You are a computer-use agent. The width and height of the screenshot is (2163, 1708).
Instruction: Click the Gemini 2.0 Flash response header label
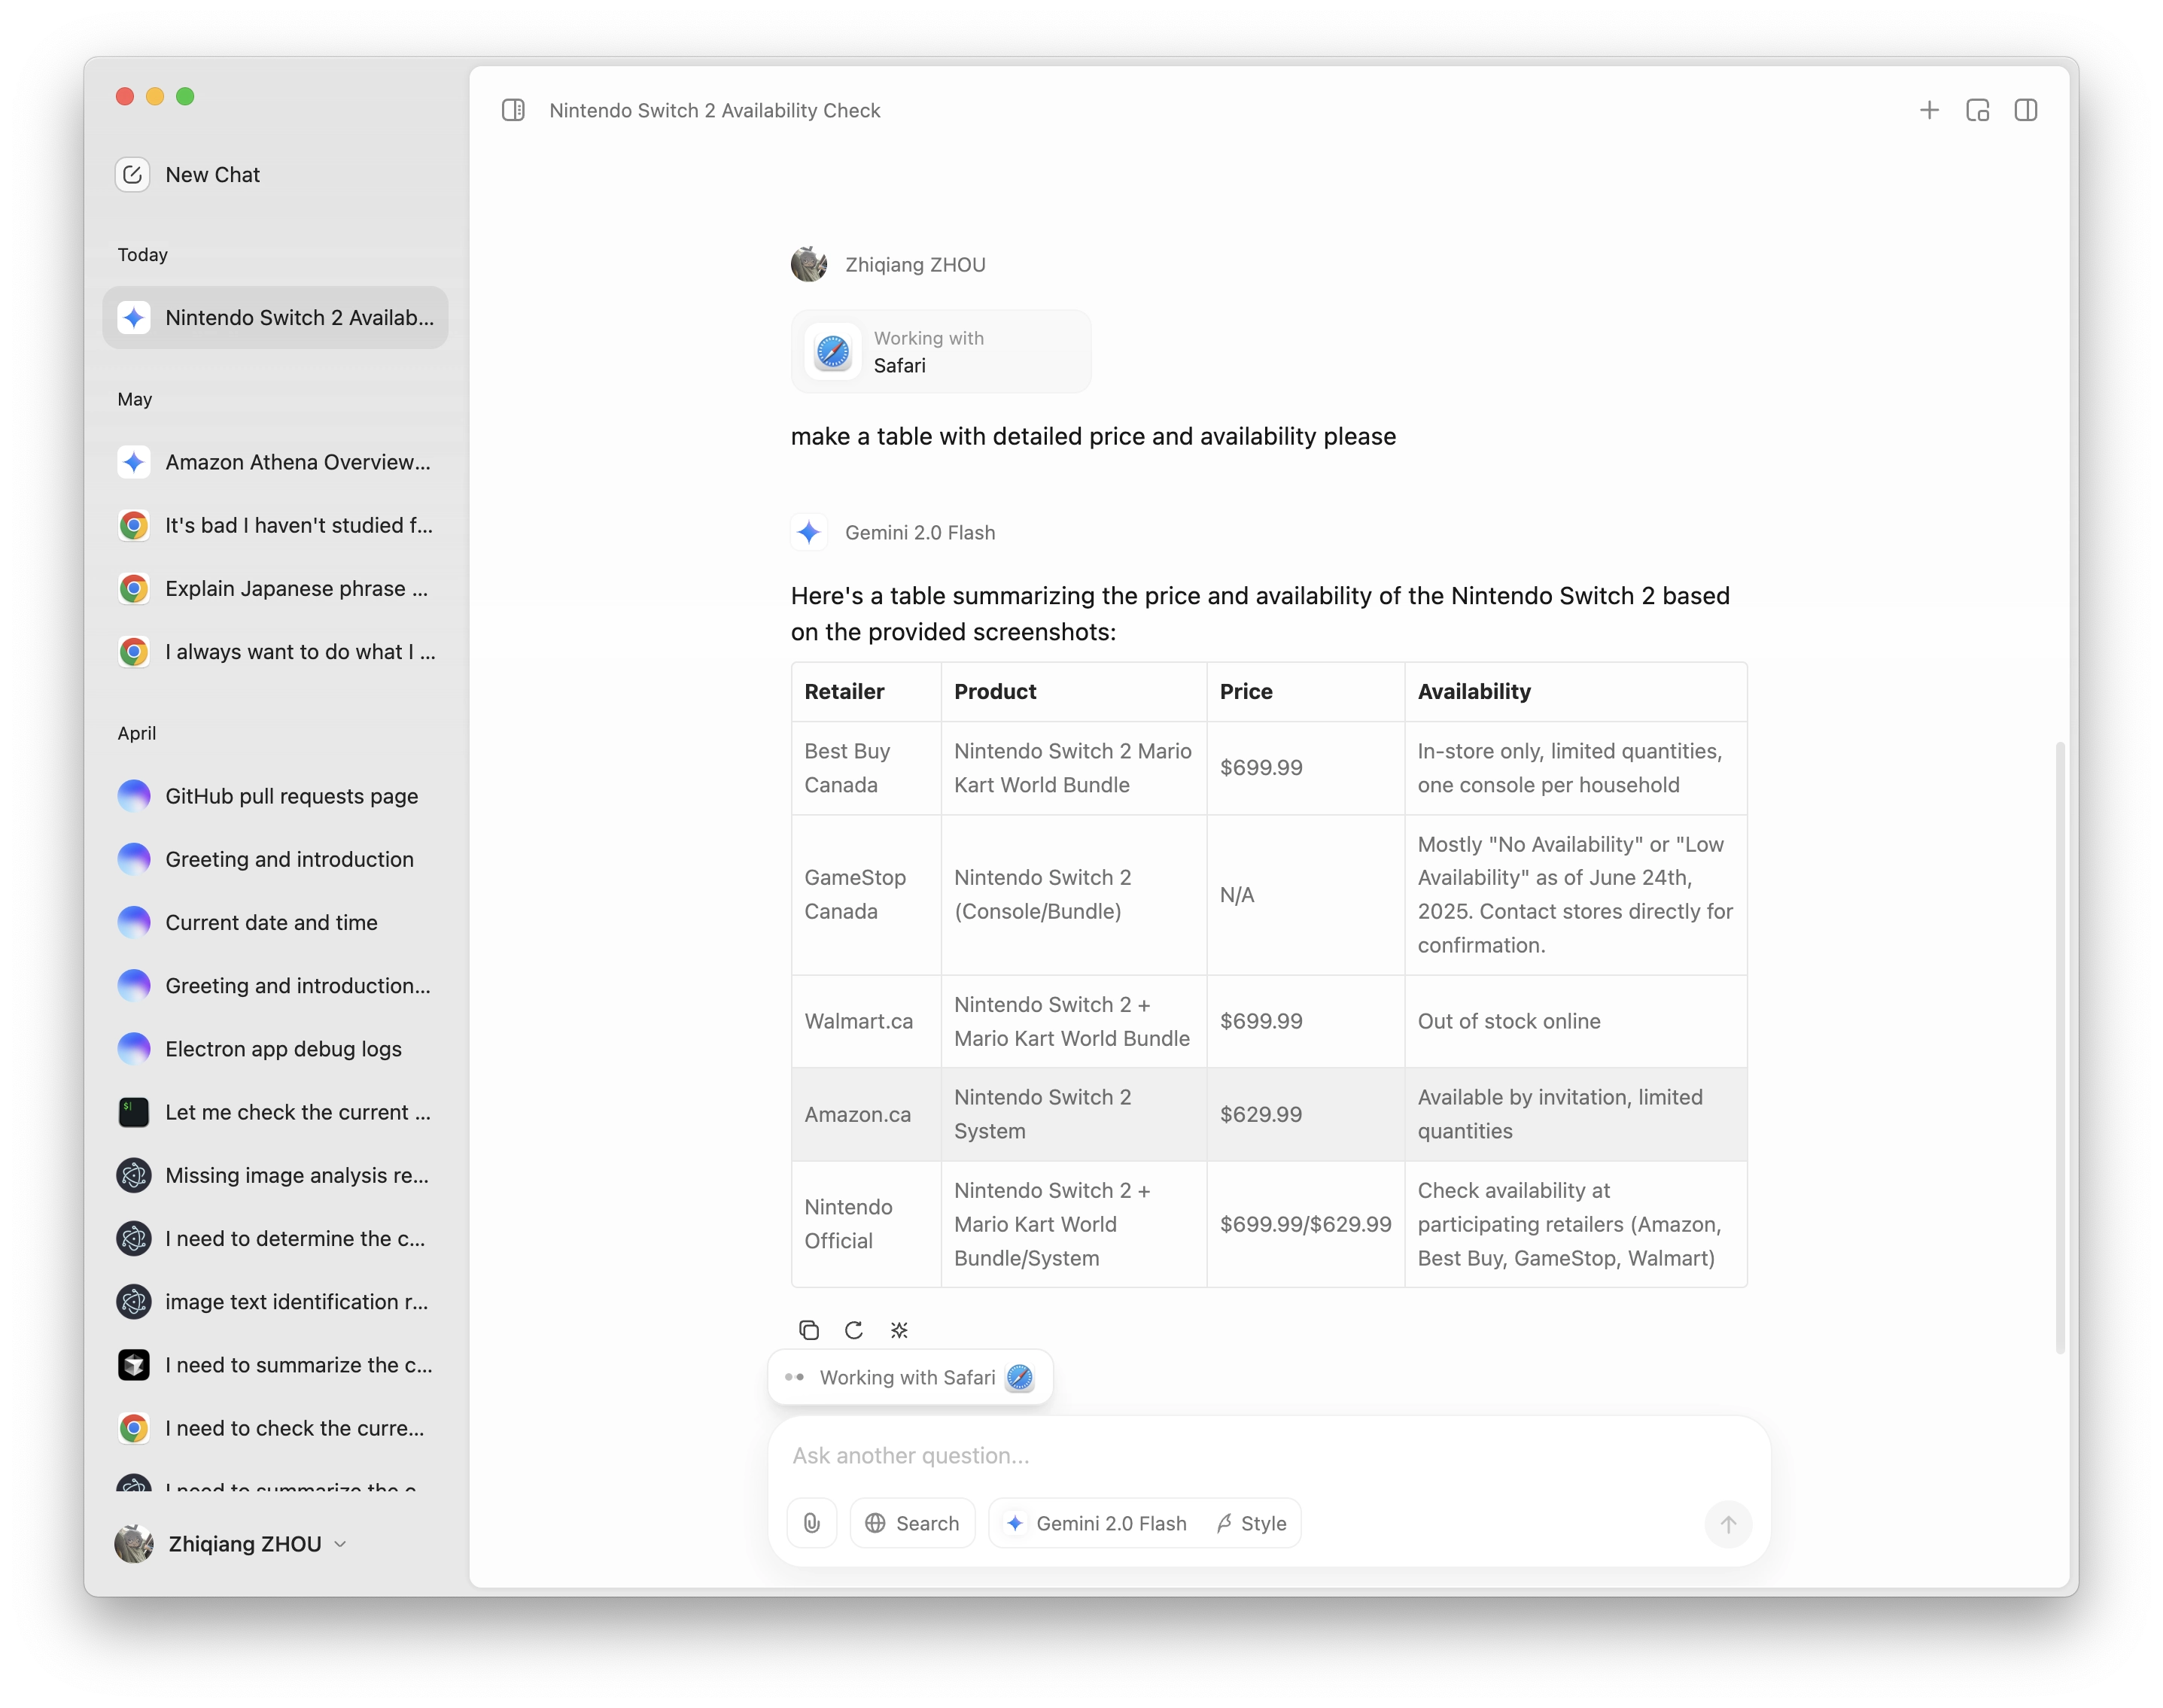(920, 532)
